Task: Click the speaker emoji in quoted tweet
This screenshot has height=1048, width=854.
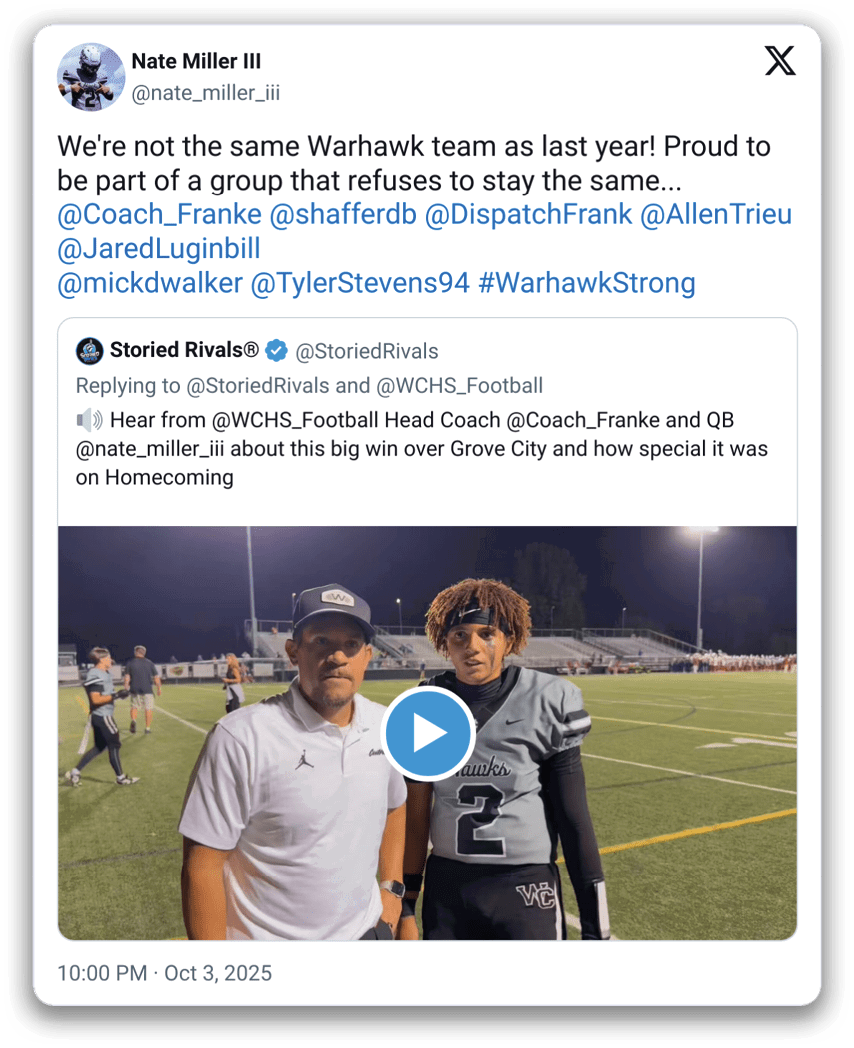Action: [x=89, y=419]
